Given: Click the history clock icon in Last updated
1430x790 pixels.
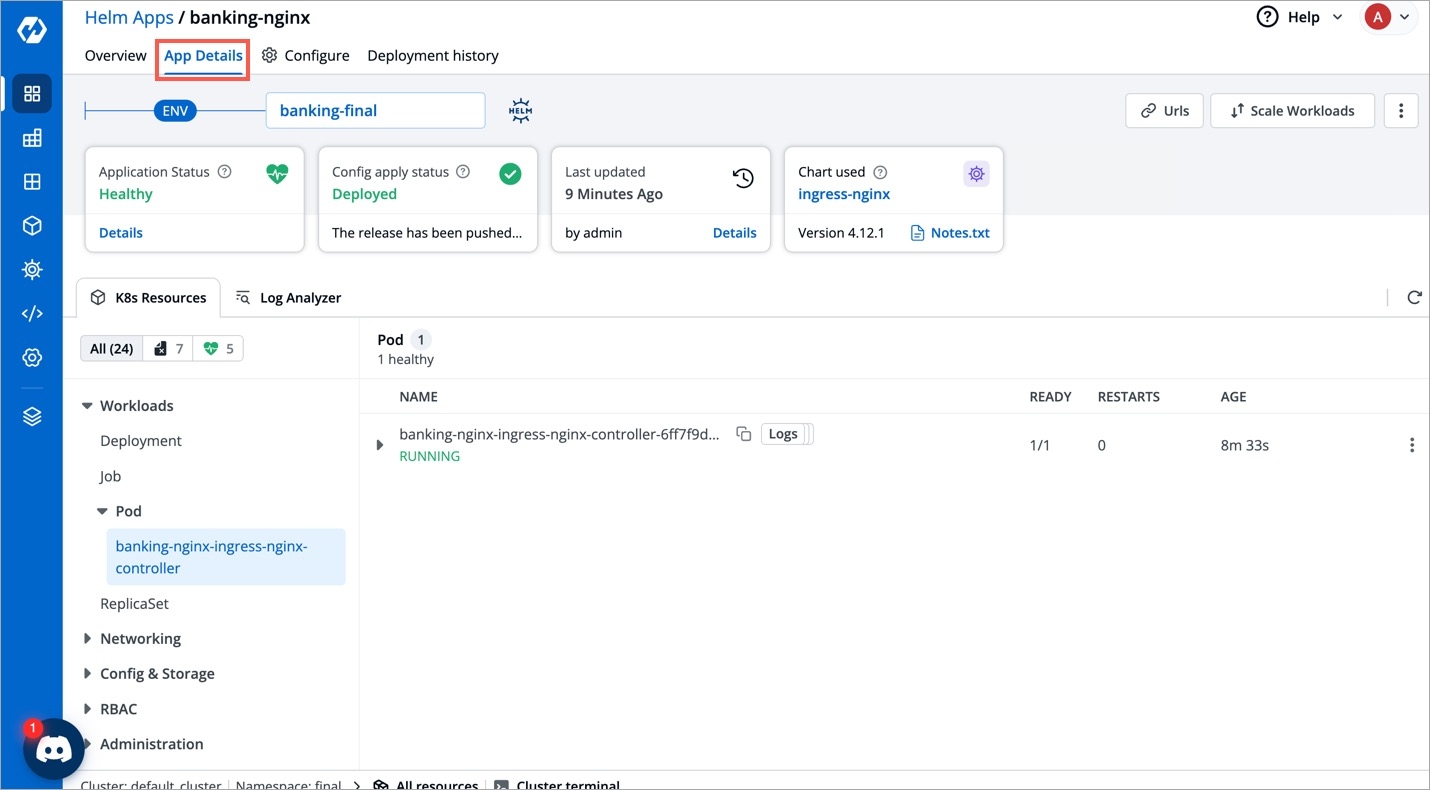Looking at the screenshot, I should tap(743, 178).
